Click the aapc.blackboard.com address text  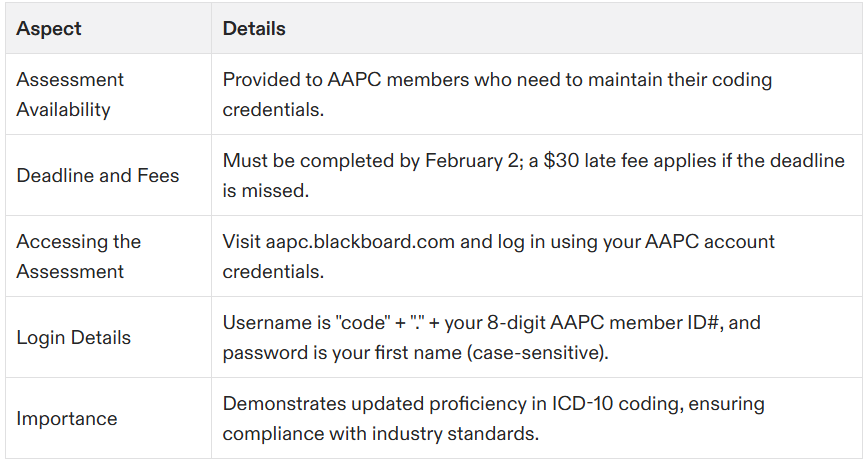click(x=360, y=242)
